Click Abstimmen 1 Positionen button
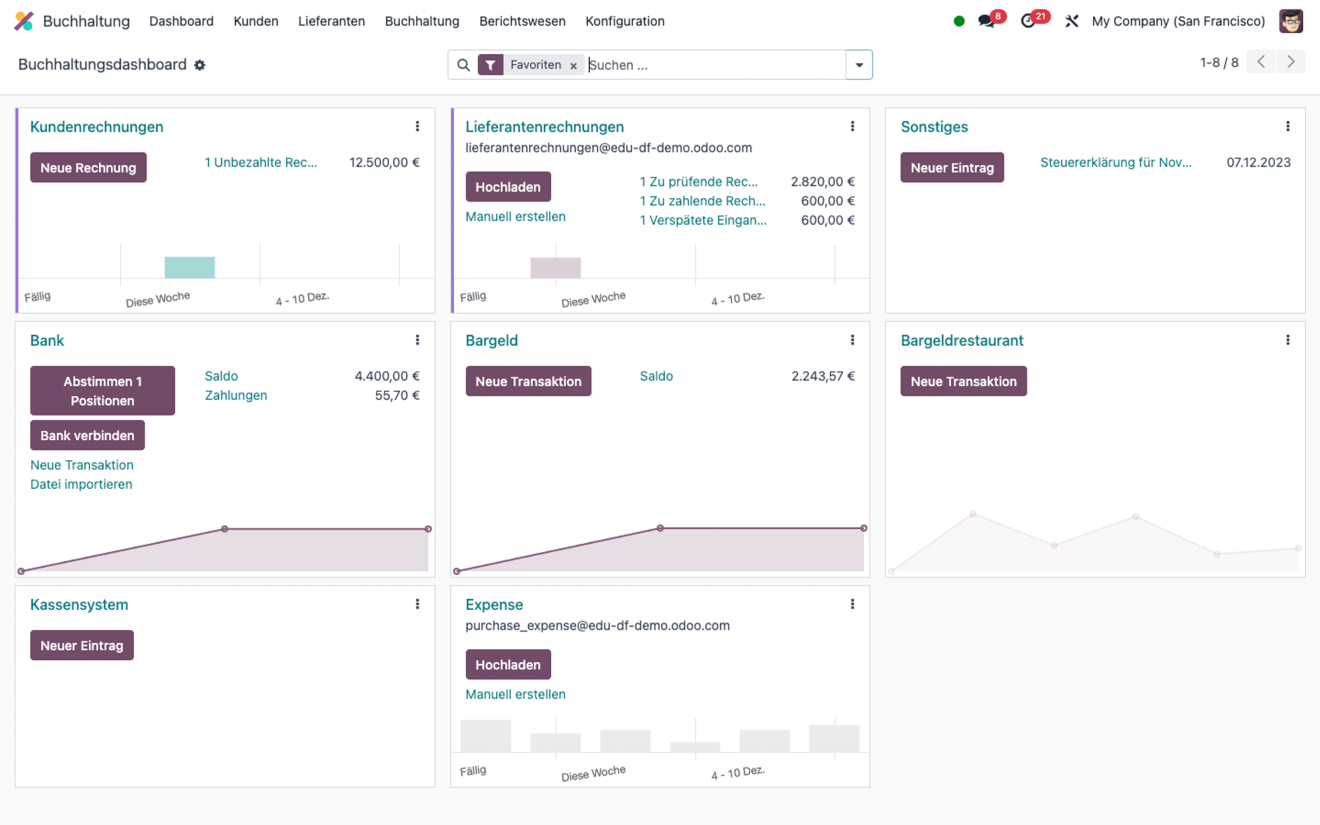Image resolution: width=1320 pixels, height=825 pixels. tap(102, 391)
